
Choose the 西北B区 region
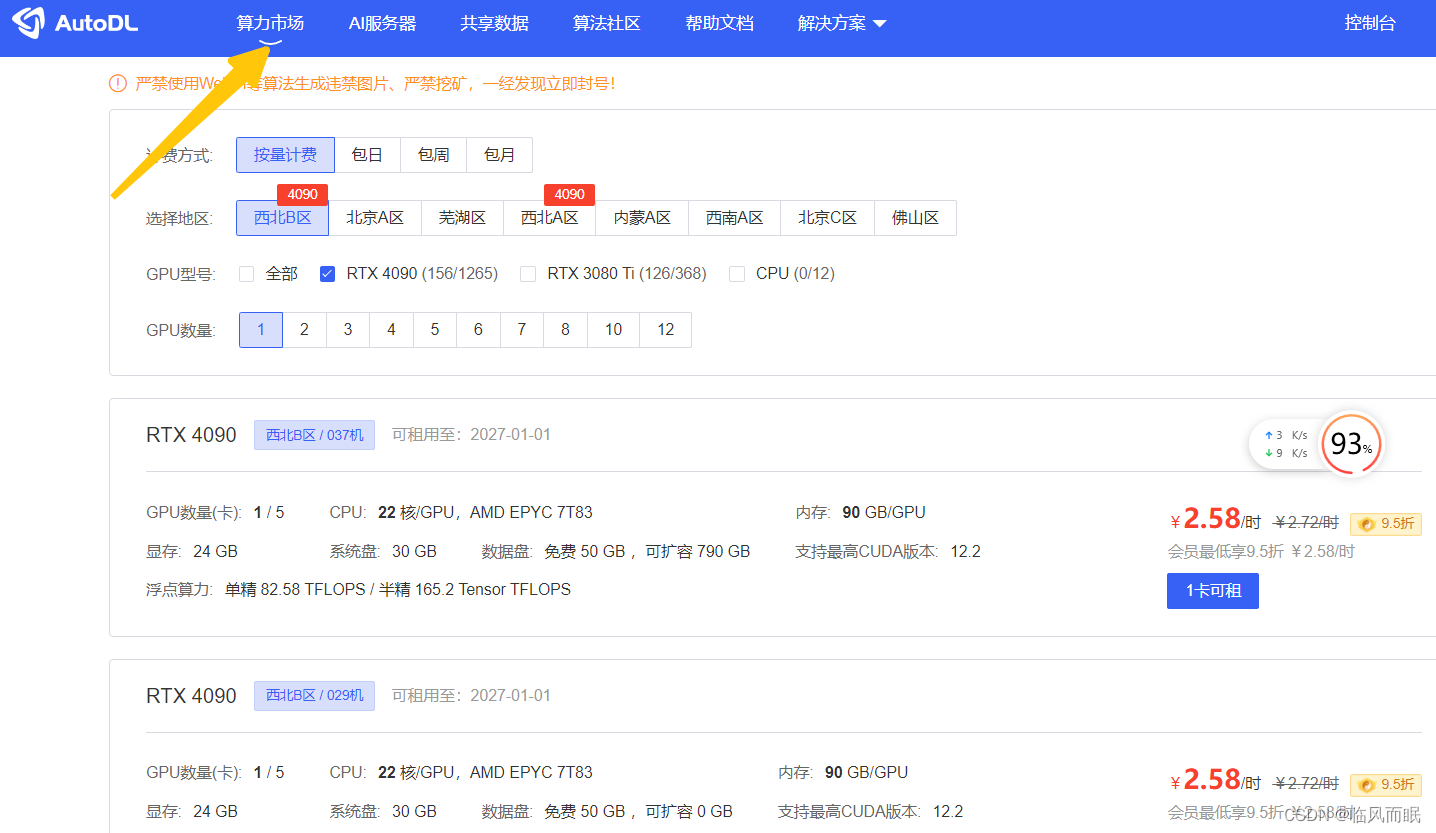pos(282,218)
